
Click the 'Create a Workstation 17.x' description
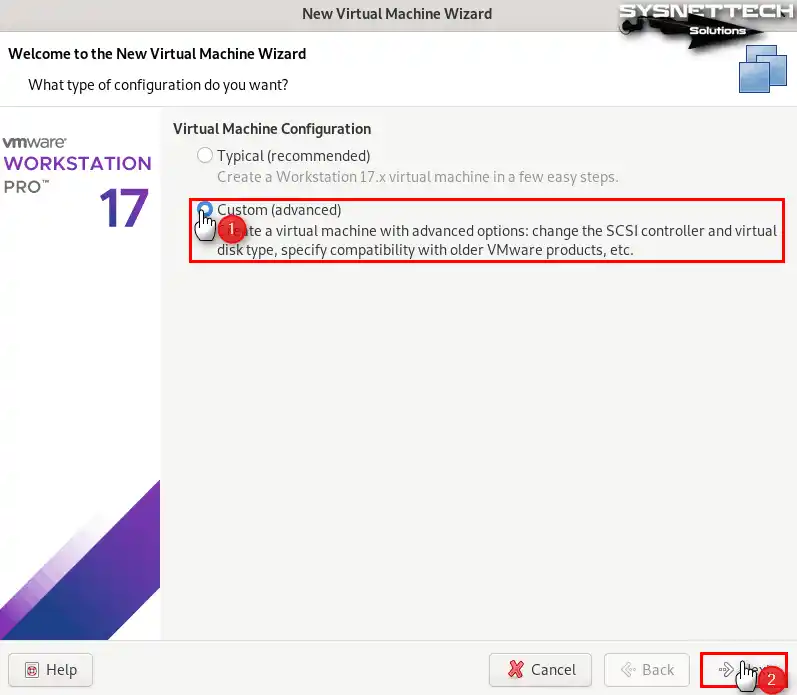click(417, 177)
